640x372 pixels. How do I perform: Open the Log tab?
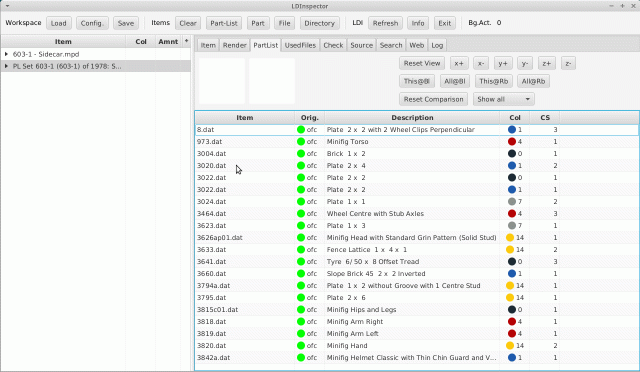(x=437, y=45)
